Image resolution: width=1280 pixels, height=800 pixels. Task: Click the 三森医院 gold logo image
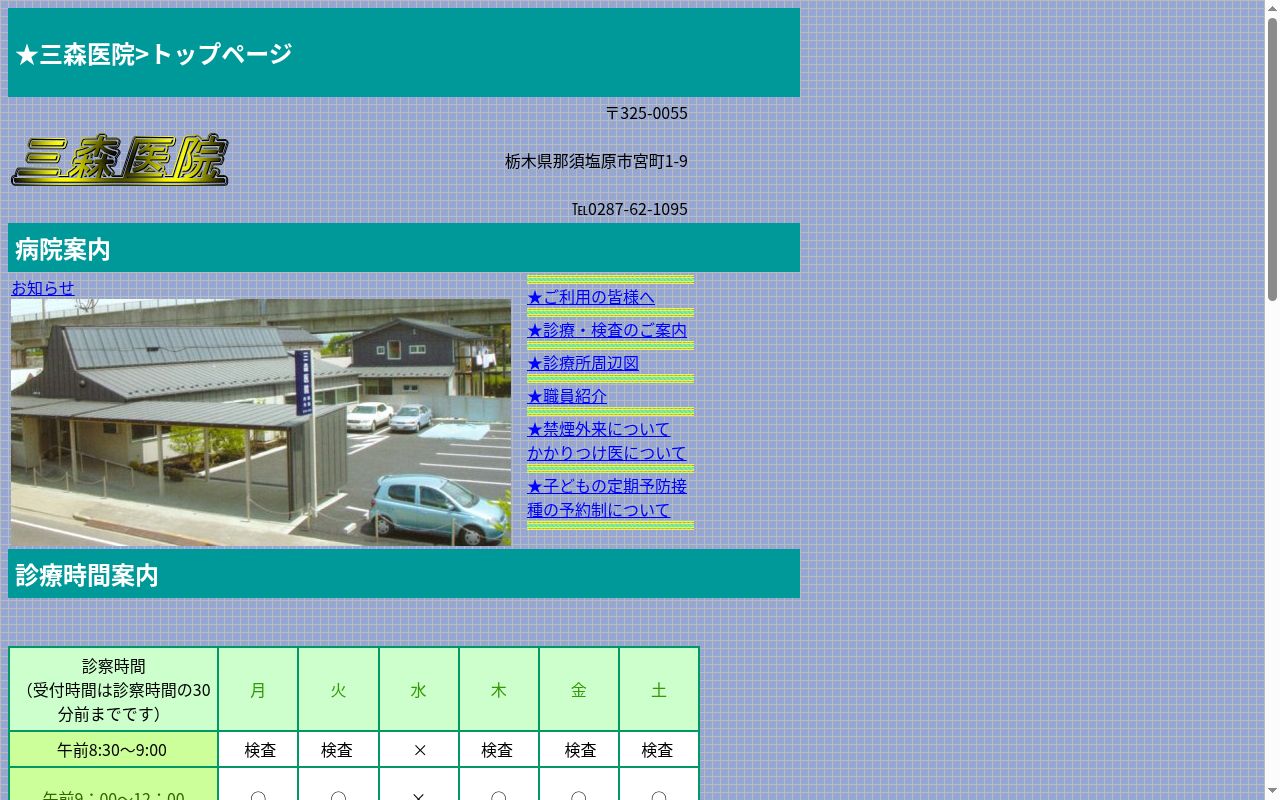click(x=120, y=160)
